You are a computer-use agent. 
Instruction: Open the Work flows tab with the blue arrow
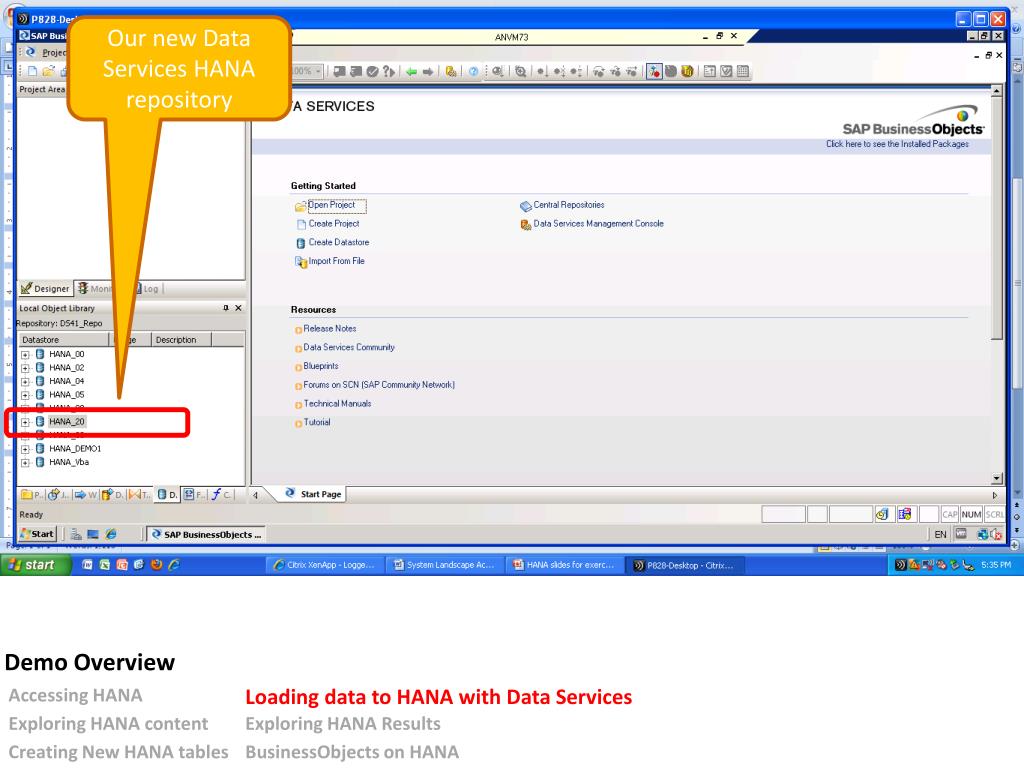(x=85, y=495)
